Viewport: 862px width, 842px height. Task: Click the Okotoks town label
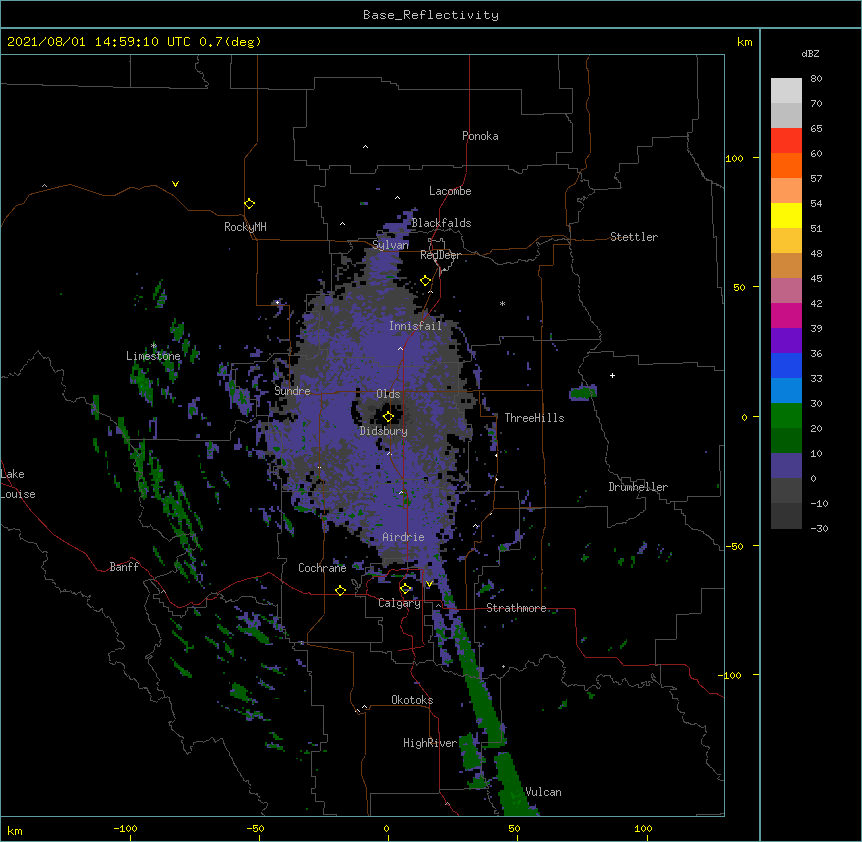click(x=412, y=700)
